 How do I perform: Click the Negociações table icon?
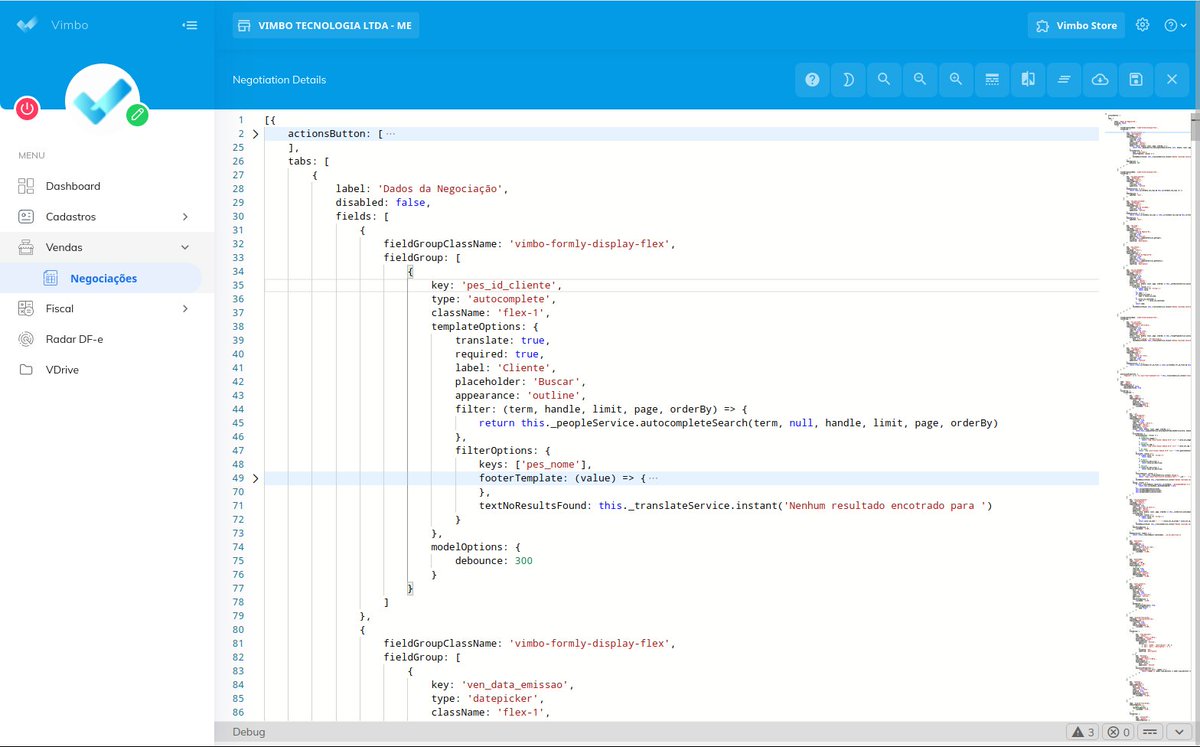(x=51, y=278)
